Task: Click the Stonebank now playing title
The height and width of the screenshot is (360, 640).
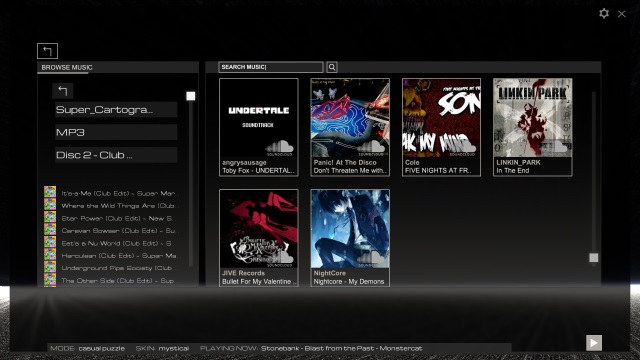Action: tap(342, 349)
